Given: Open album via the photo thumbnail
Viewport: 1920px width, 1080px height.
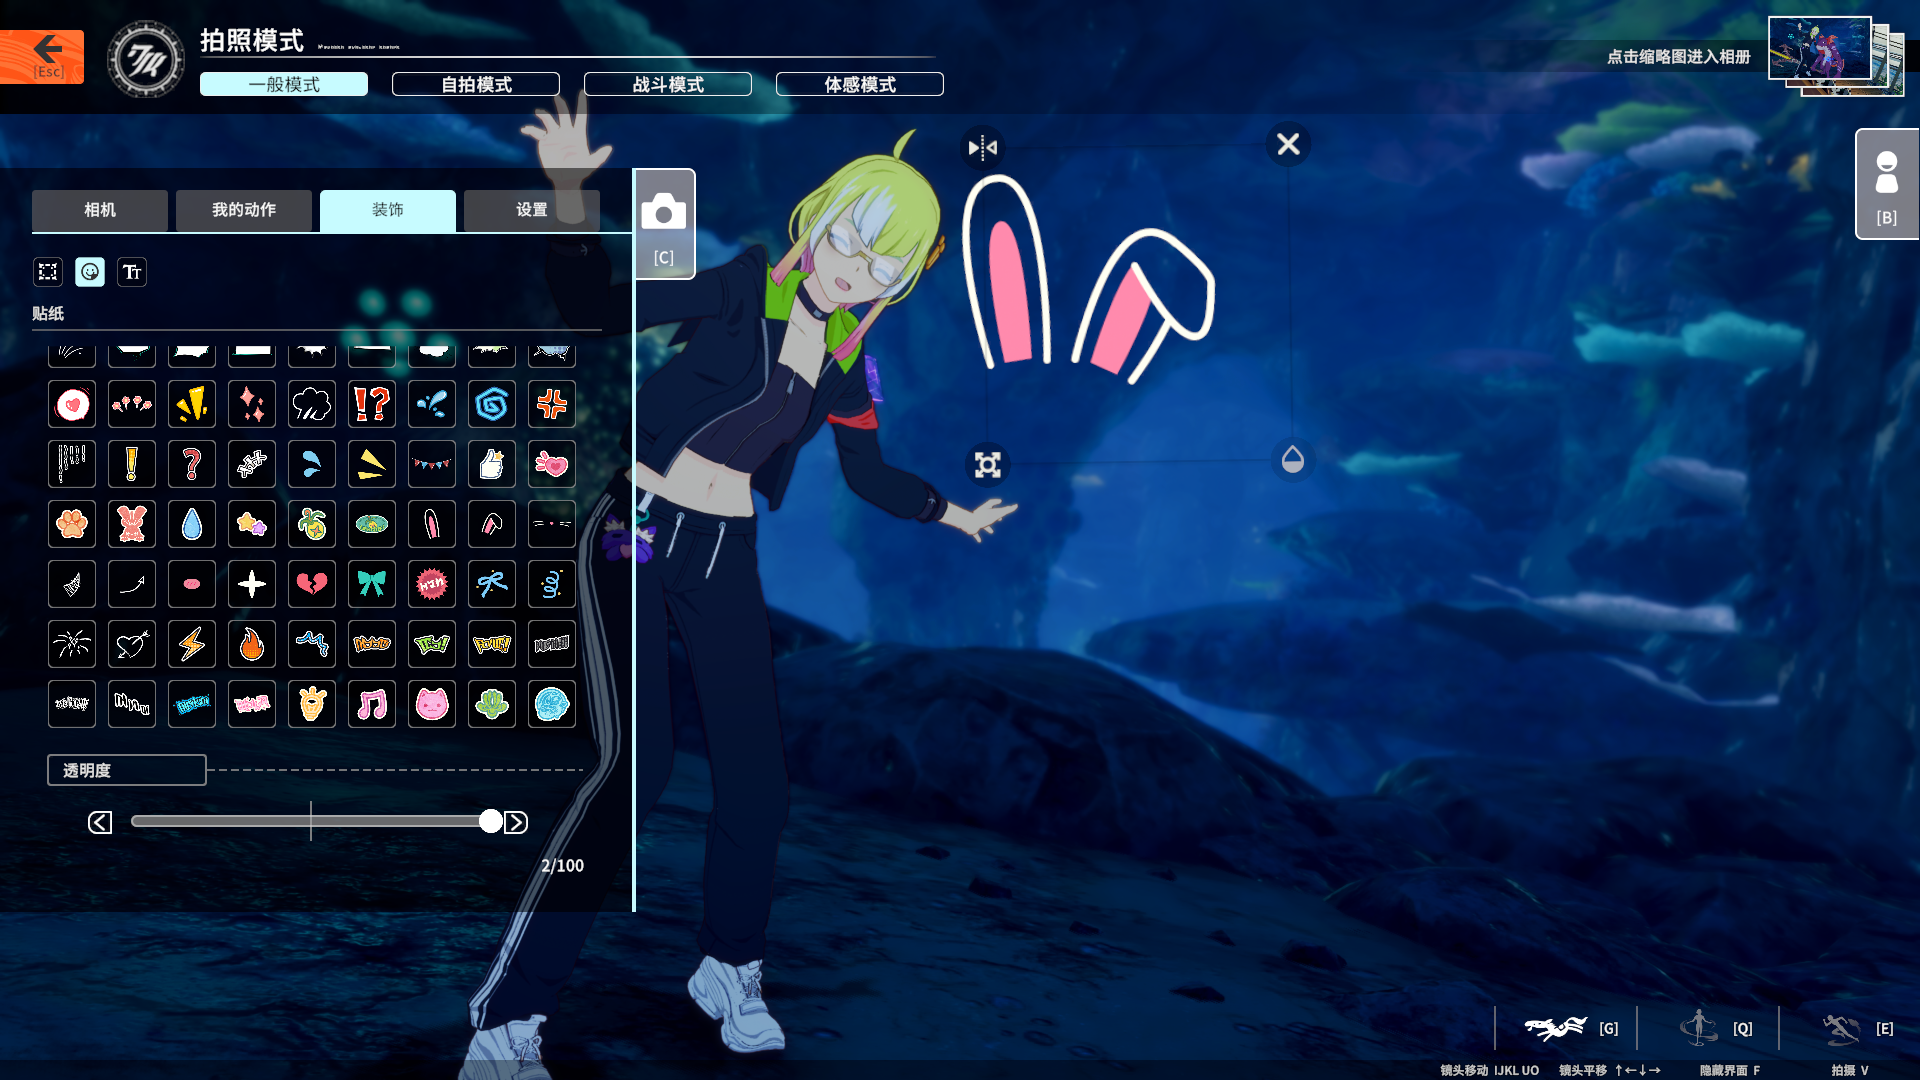Looking at the screenshot, I should 1820,48.
